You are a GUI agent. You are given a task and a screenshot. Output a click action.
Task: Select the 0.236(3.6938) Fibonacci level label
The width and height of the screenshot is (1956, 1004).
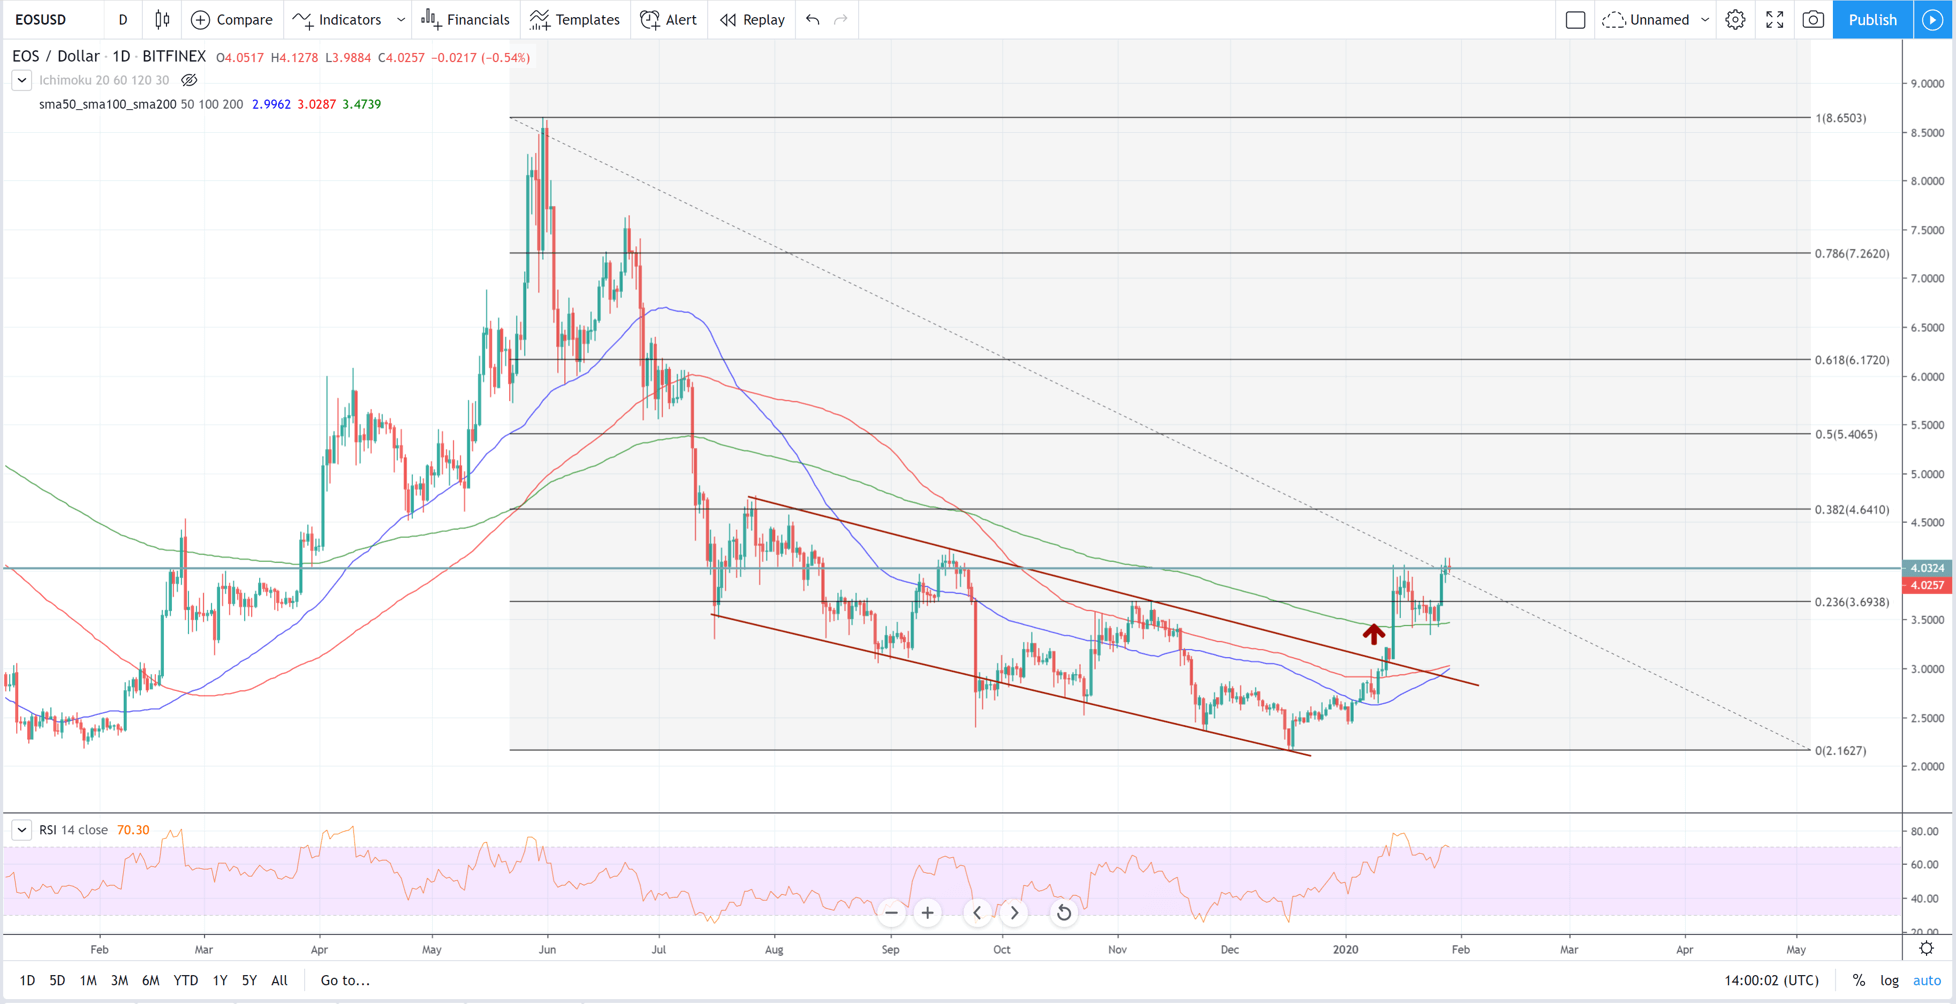pyautogui.click(x=1852, y=602)
